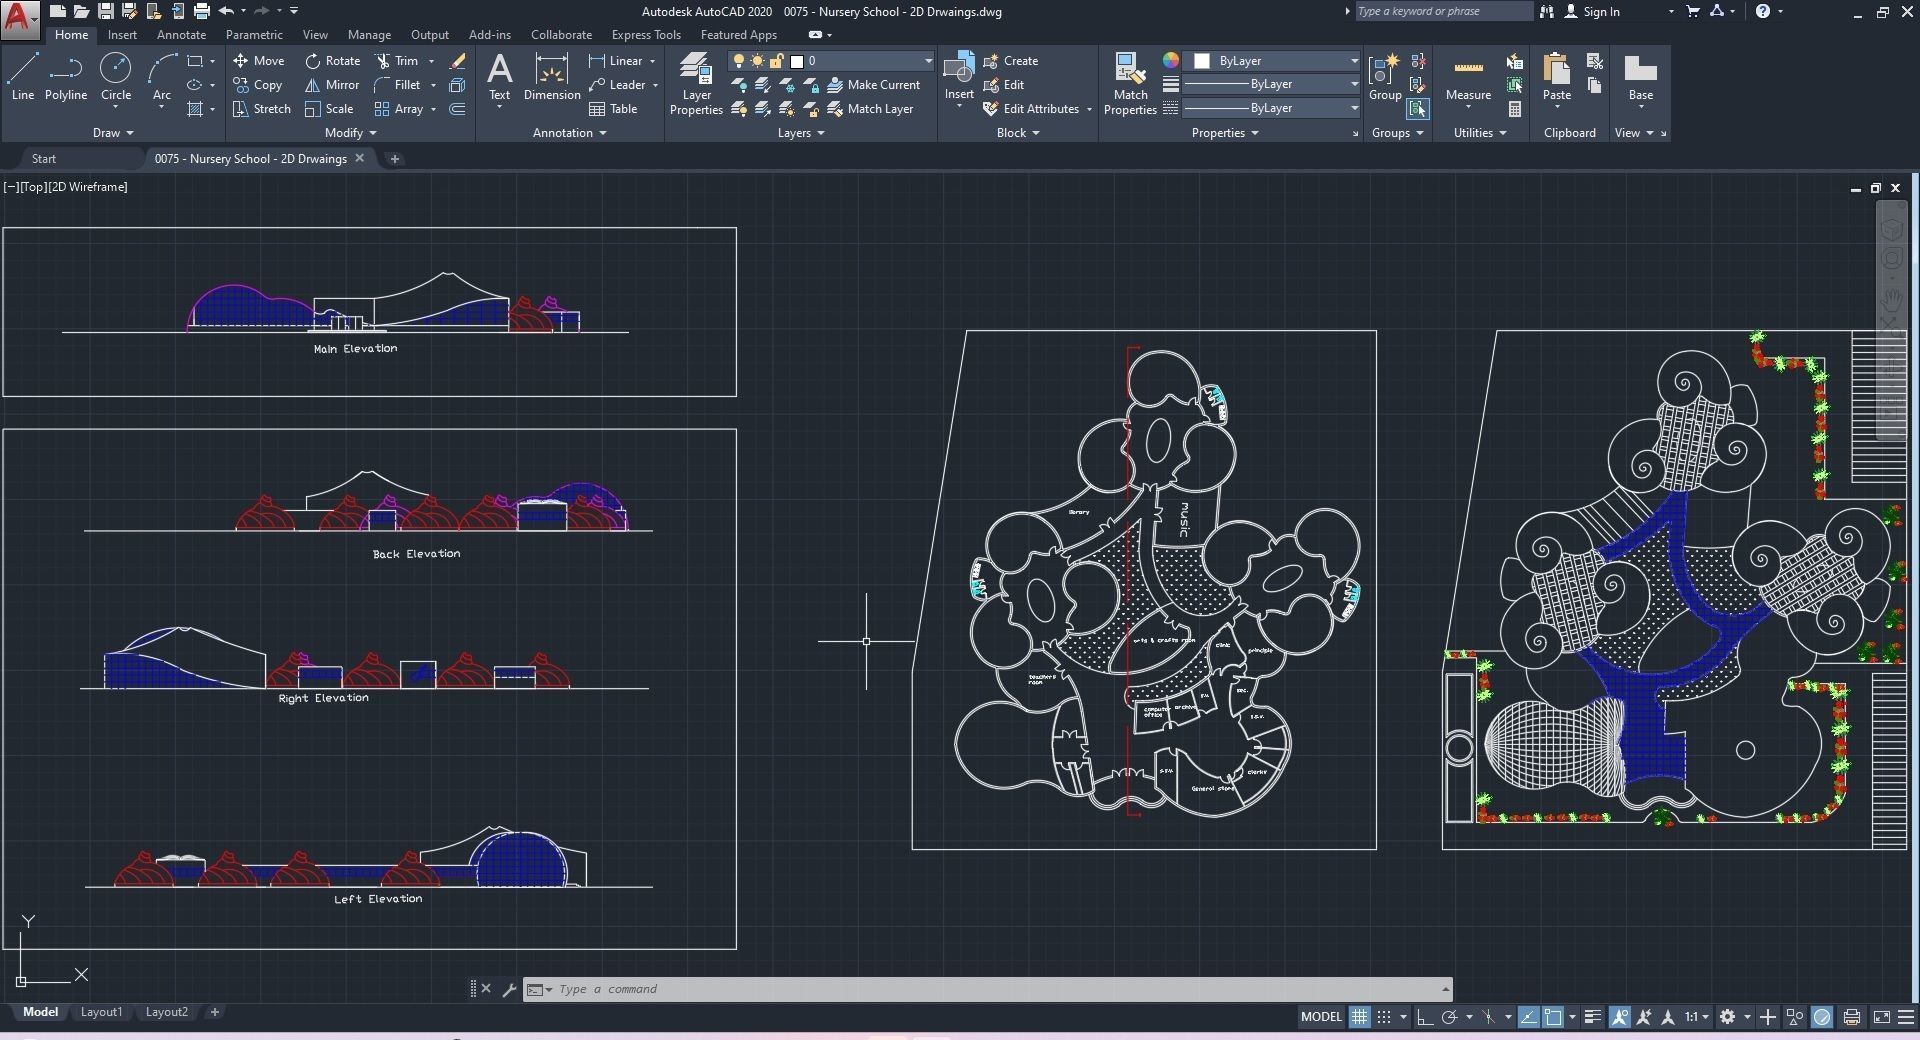This screenshot has width=1920, height=1040.
Task: Toggle annotation objects visibility in status bar
Action: tap(1619, 1017)
